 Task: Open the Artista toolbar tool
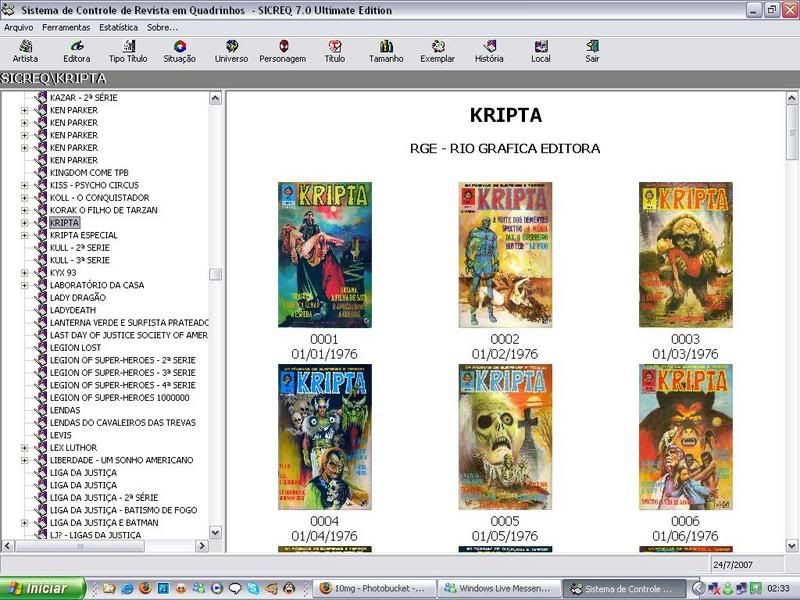coord(26,51)
